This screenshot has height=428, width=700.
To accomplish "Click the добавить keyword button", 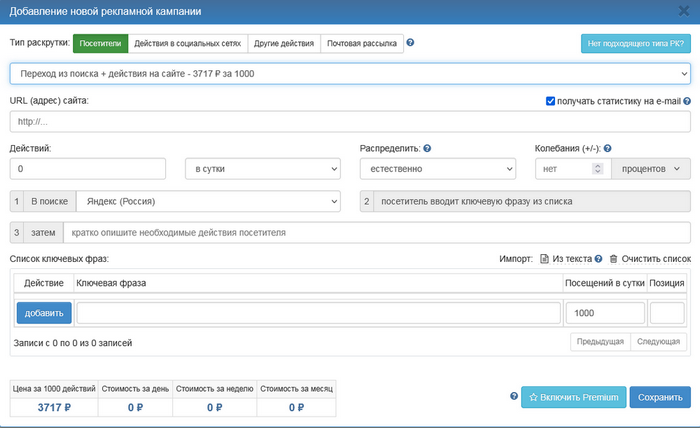I will coord(44,313).
